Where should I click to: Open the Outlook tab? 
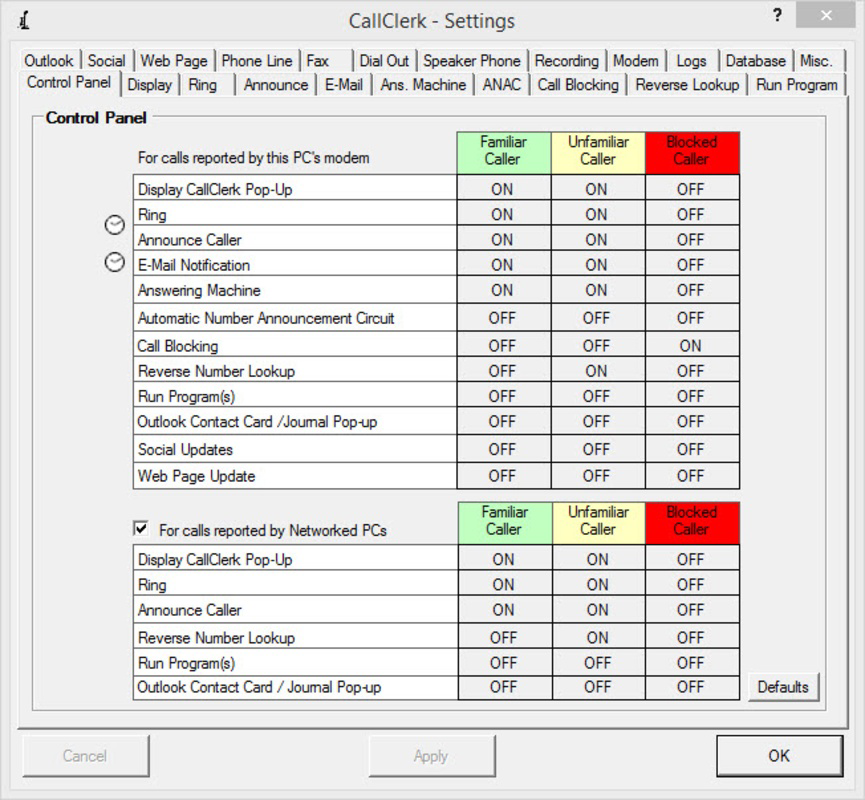coord(49,61)
